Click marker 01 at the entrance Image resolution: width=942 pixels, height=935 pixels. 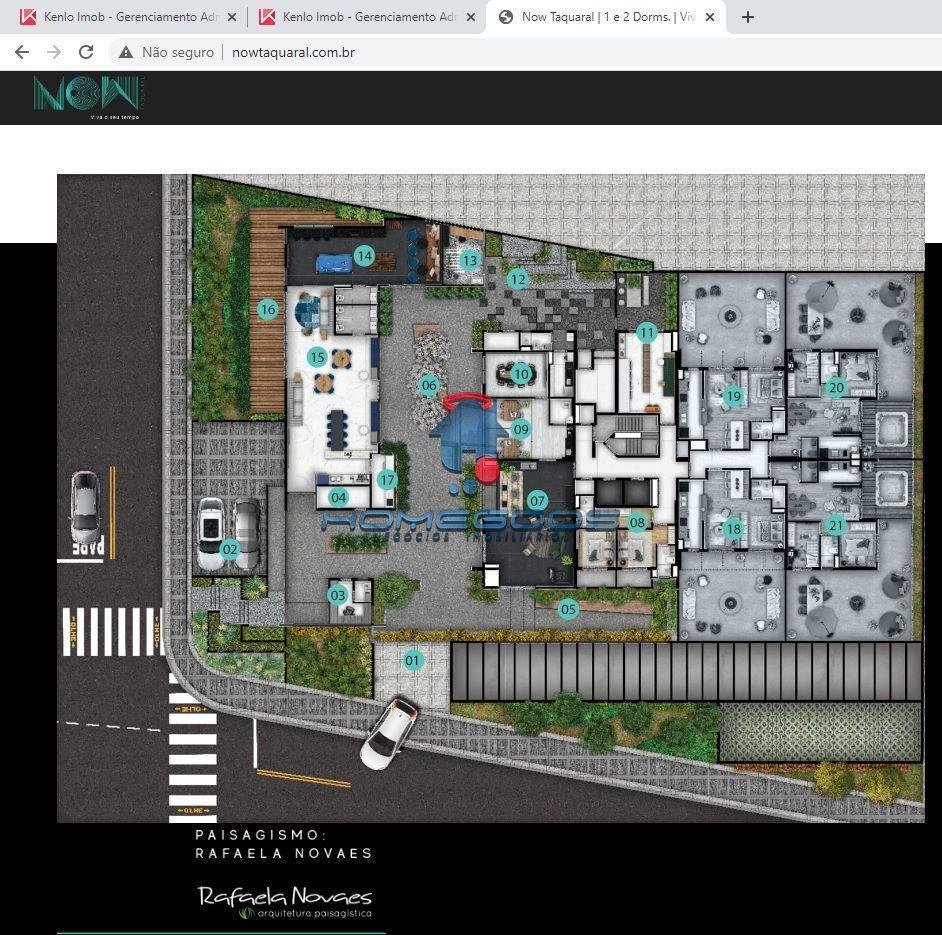click(412, 660)
